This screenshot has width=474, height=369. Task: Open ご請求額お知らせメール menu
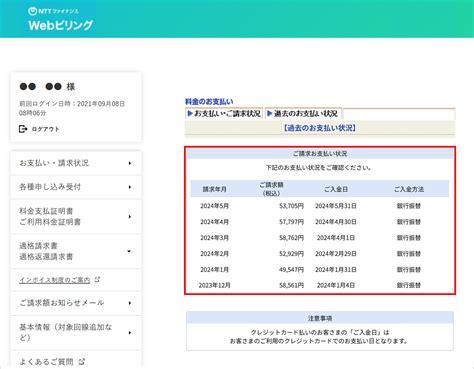click(76, 303)
